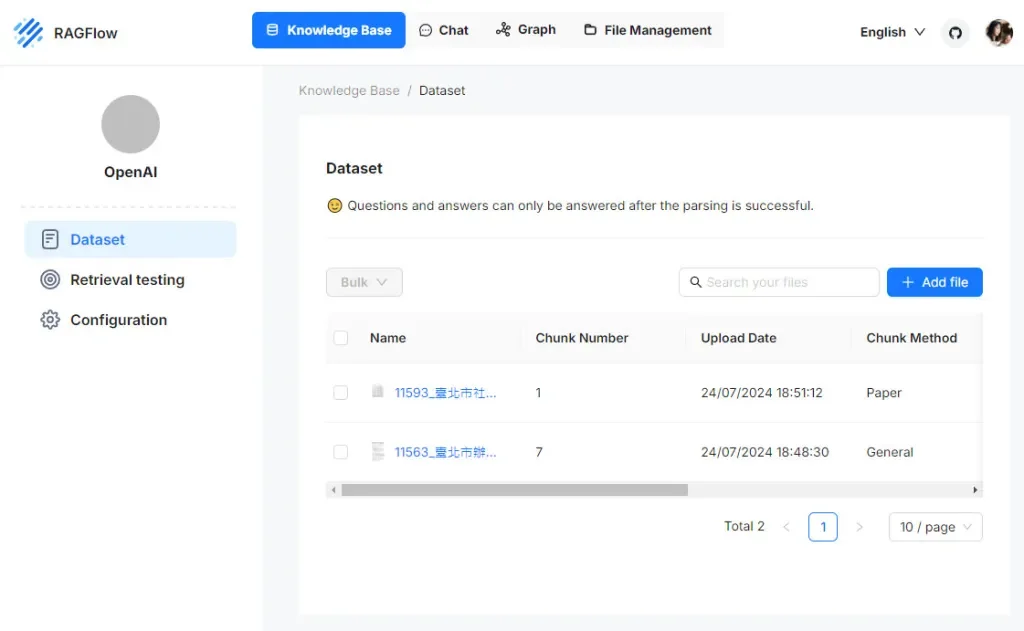This screenshot has height=631, width=1024.
Task: Switch to the File Management tab
Action: pyautogui.click(x=647, y=30)
